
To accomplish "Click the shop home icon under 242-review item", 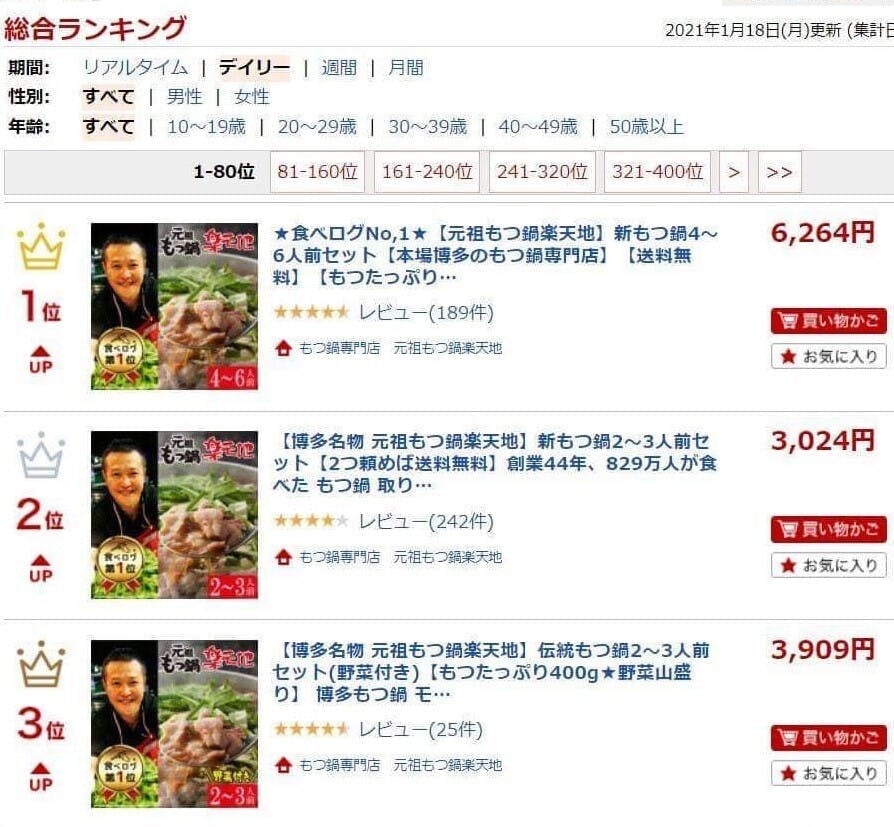I will tap(283, 557).
